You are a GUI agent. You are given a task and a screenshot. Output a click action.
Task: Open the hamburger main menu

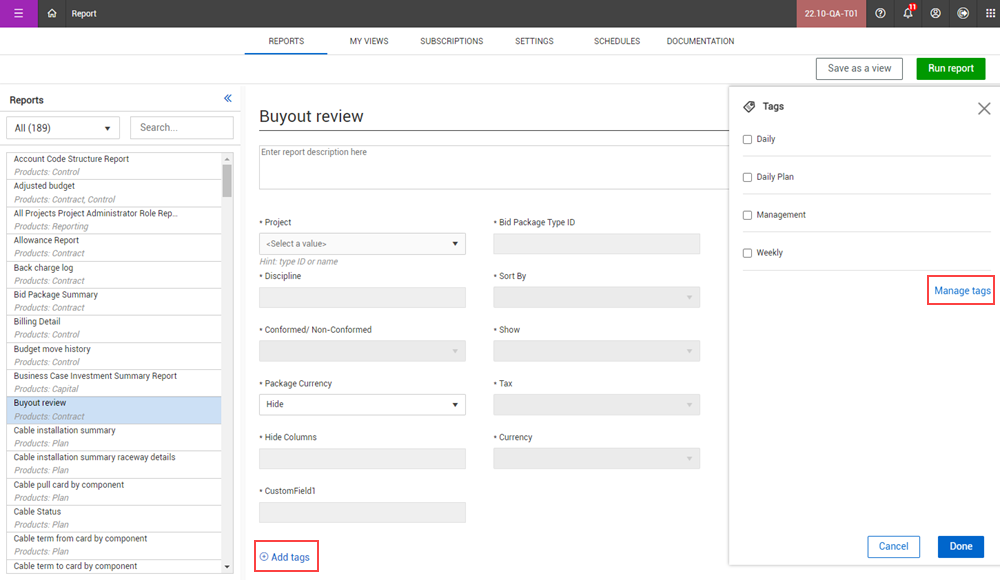coord(18,13)
